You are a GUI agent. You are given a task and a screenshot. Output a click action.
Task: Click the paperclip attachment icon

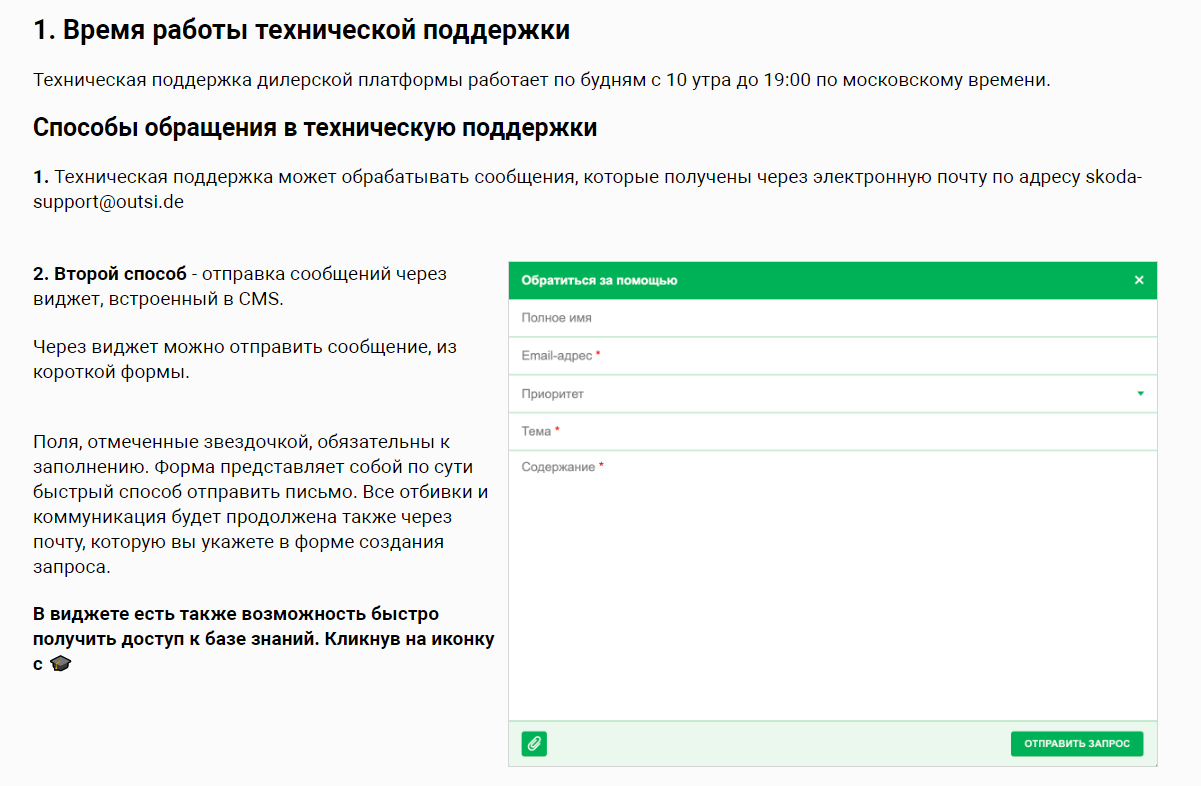[x=534, y=744]
